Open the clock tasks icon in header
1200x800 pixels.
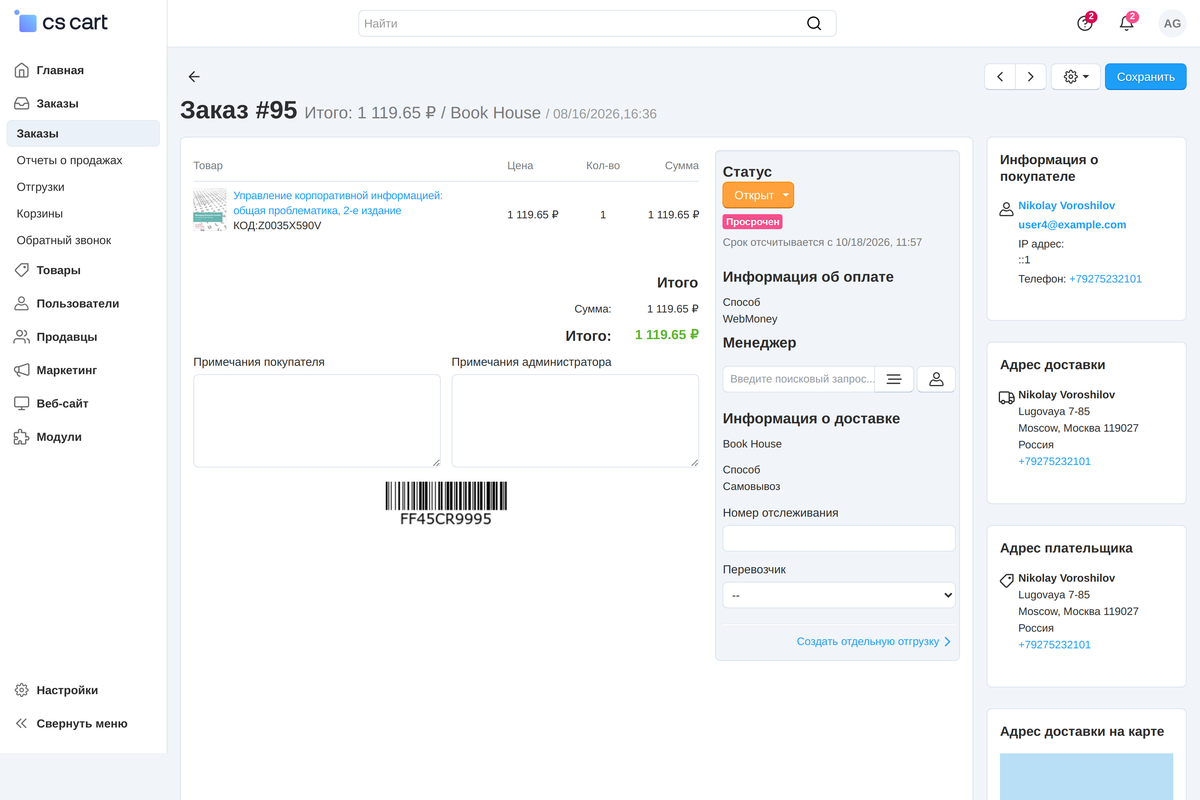(1085, 23)
